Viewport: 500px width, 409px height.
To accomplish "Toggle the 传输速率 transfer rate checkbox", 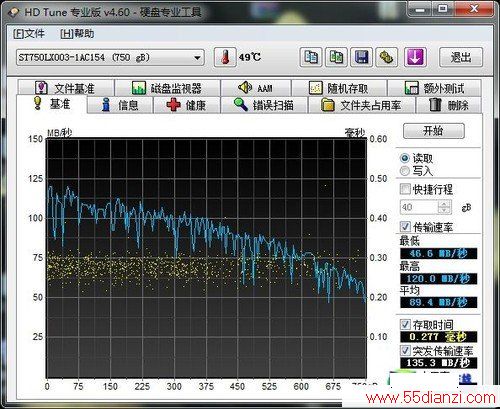I will [x=405, y=227].
